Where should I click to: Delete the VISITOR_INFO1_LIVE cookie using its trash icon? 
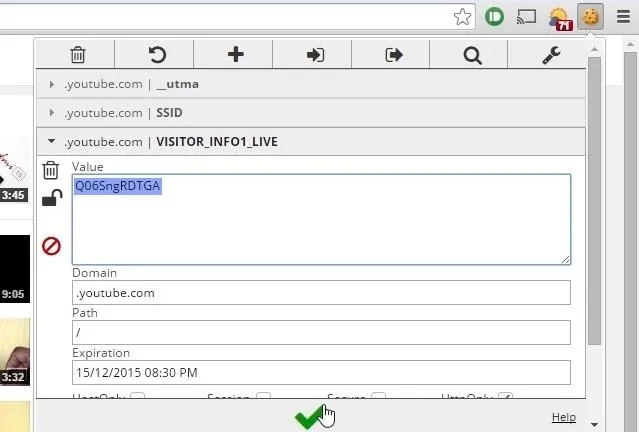(x=51, y=170)
